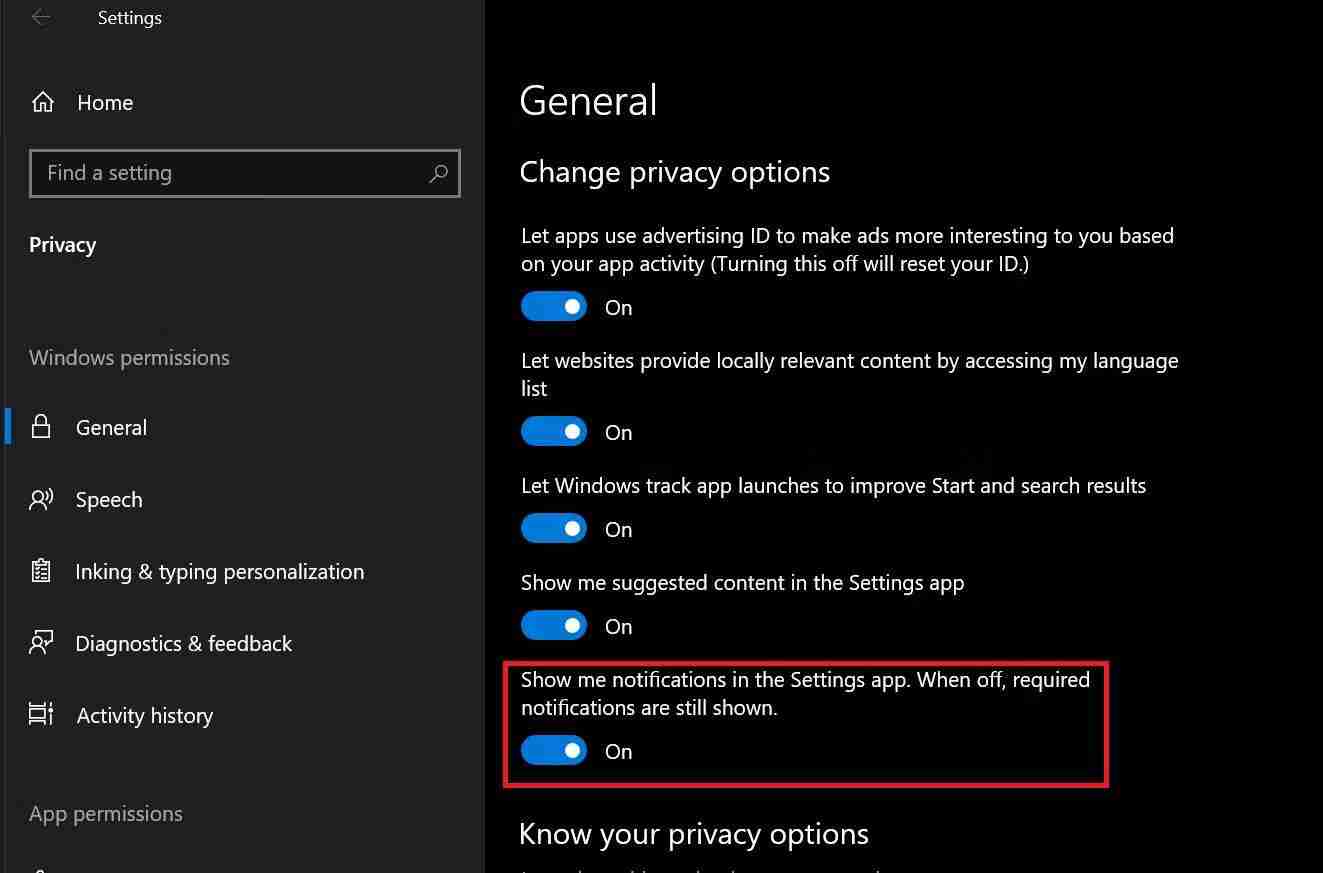Click the Speech microphone icon
The width and height of the screenshot is (1323, 873).
coord(40,499)
